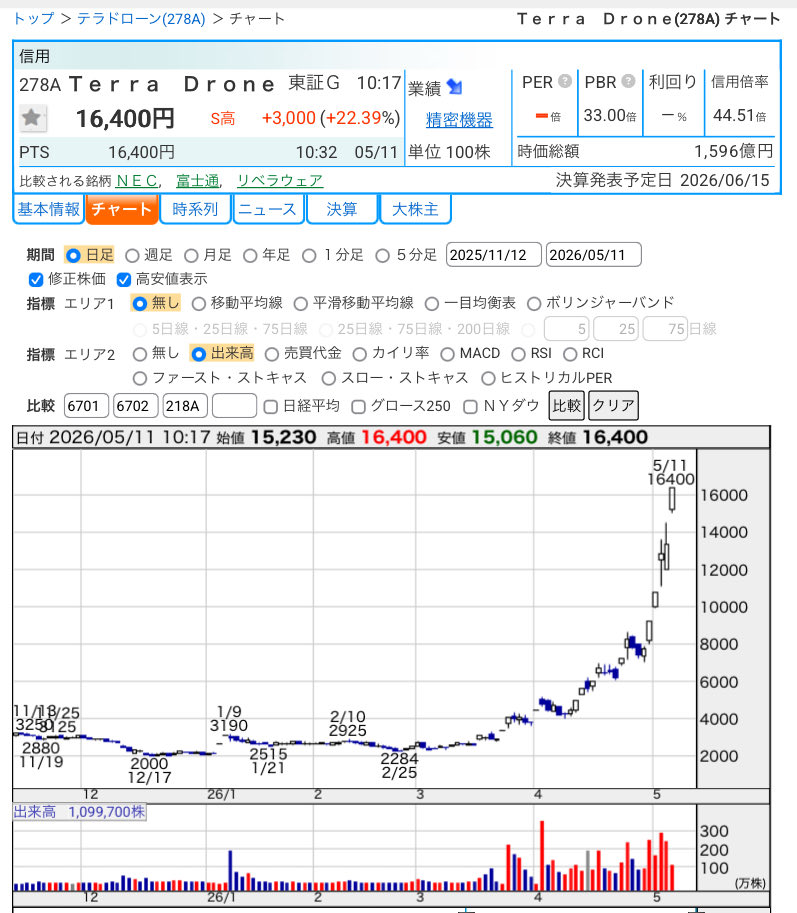The image size is (797, 913).
Task: Click the 1/9 3190 high label on chart
Action: click(229, 719)
